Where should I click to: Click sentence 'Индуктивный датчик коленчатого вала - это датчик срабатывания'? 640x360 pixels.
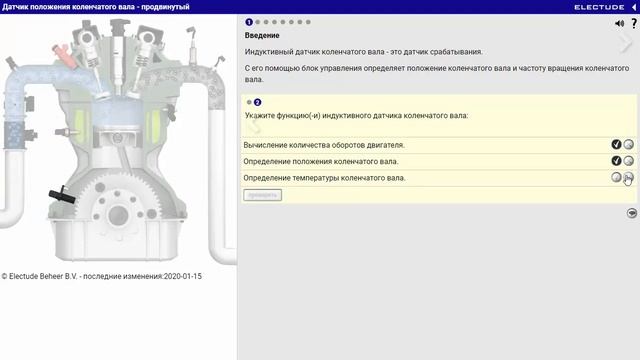tap(363, 52)
